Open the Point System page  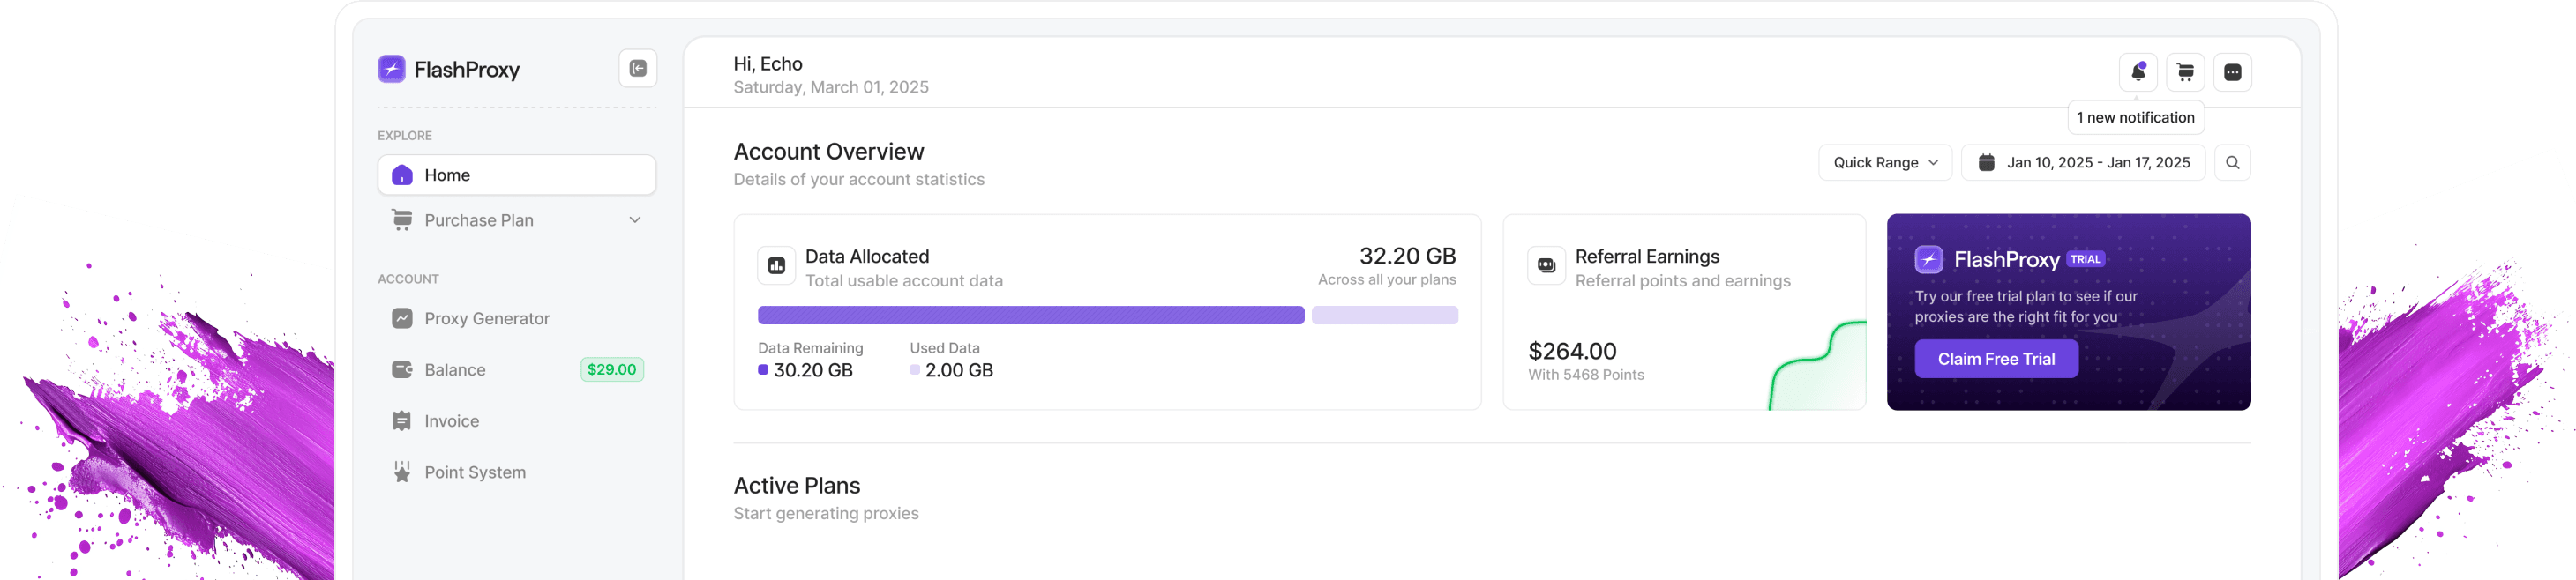(x=474, y=472)
